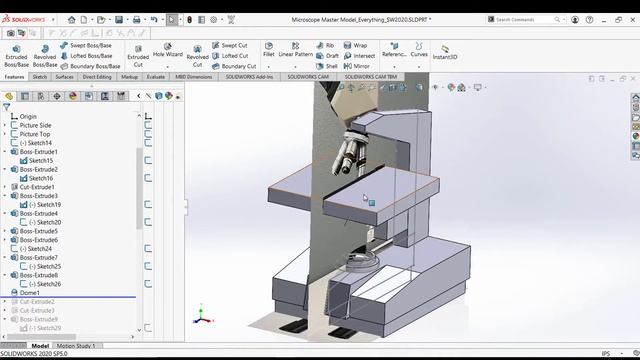The width and height of the screenshot is (640, 360).
Task: Switch to the Direct Editing tab
Action: [97, 77]
